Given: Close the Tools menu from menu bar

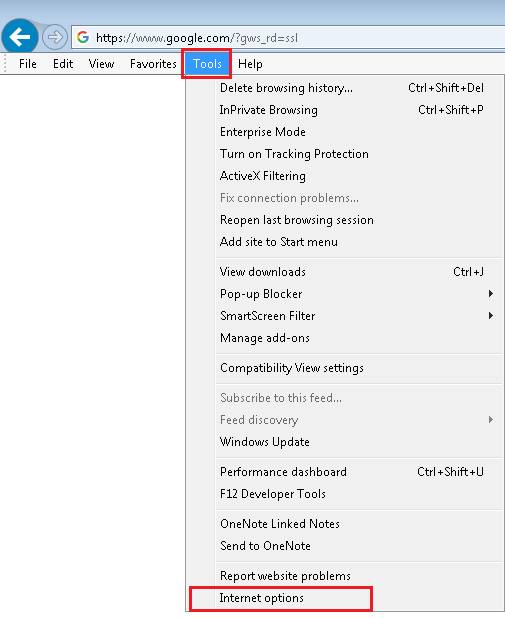Looking at the screenshot, I should tap(207, 64).
